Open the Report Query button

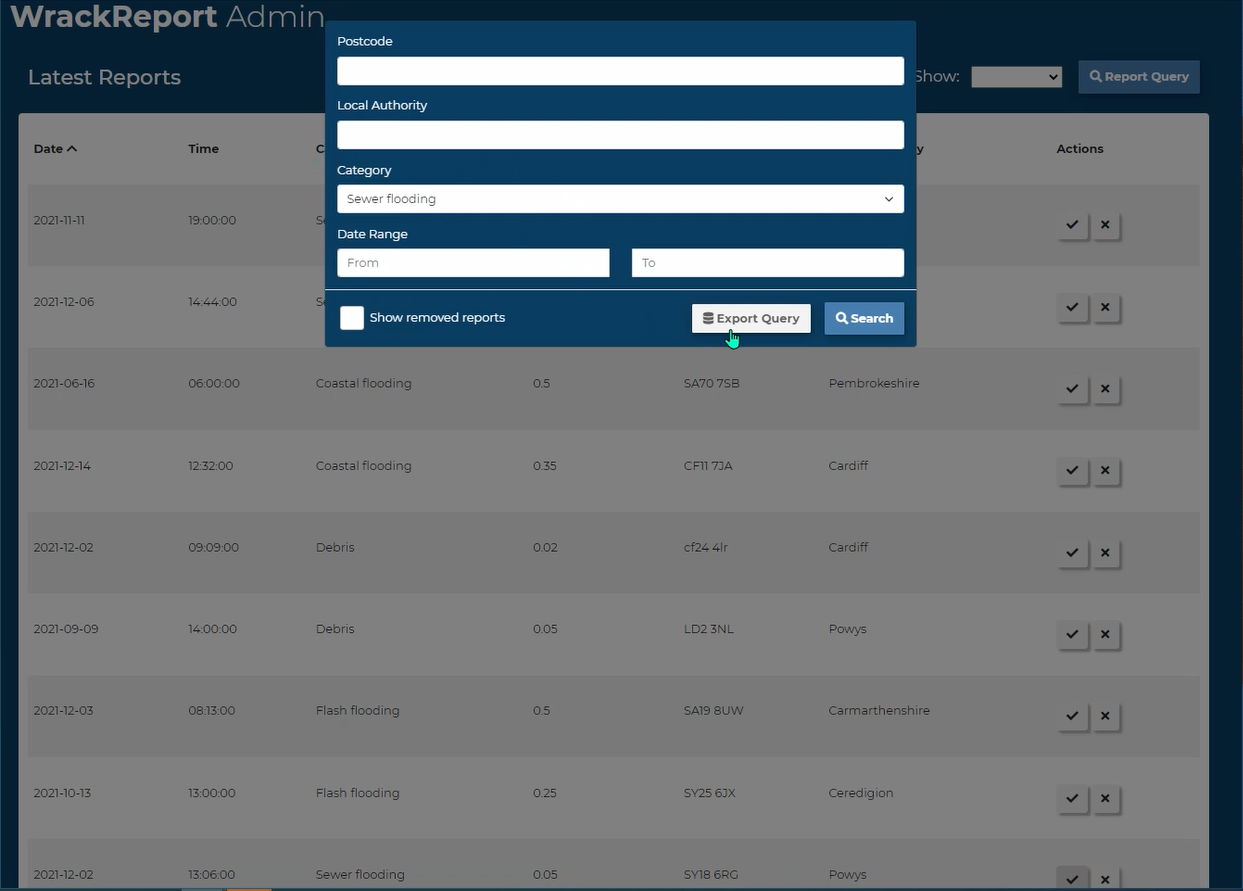click(1138, 77)
